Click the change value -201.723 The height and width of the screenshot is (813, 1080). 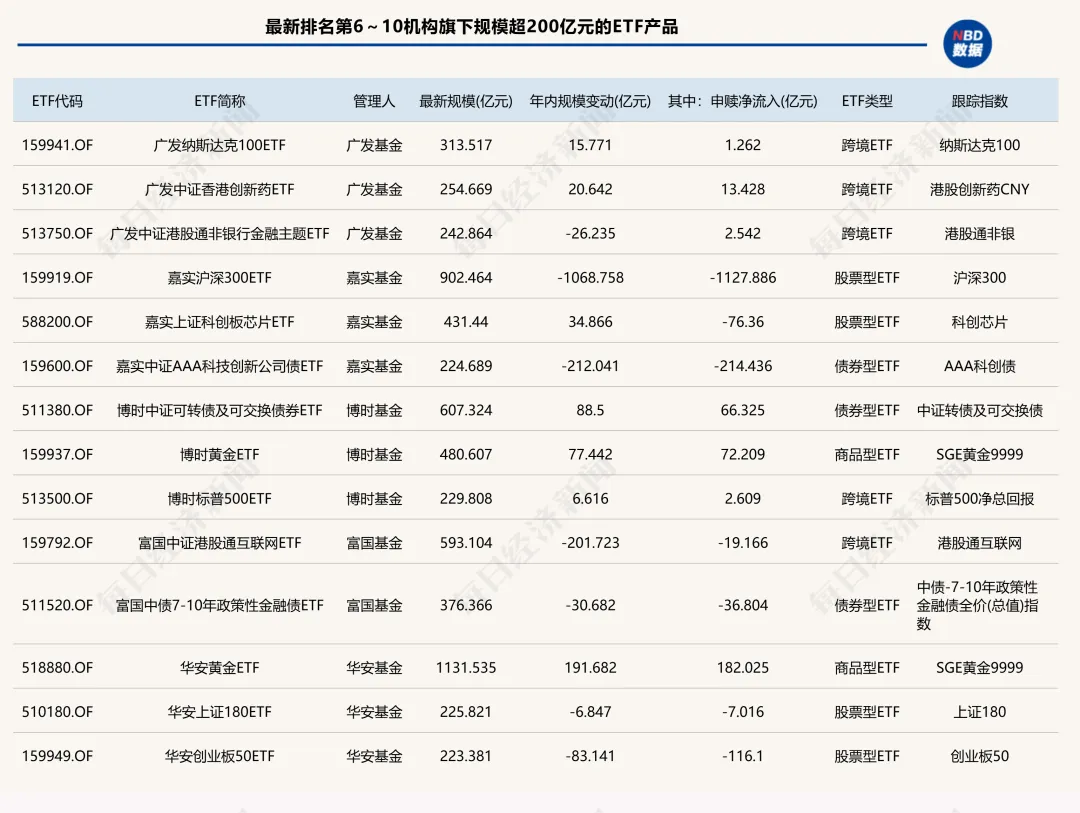click(x=590, y=542)
